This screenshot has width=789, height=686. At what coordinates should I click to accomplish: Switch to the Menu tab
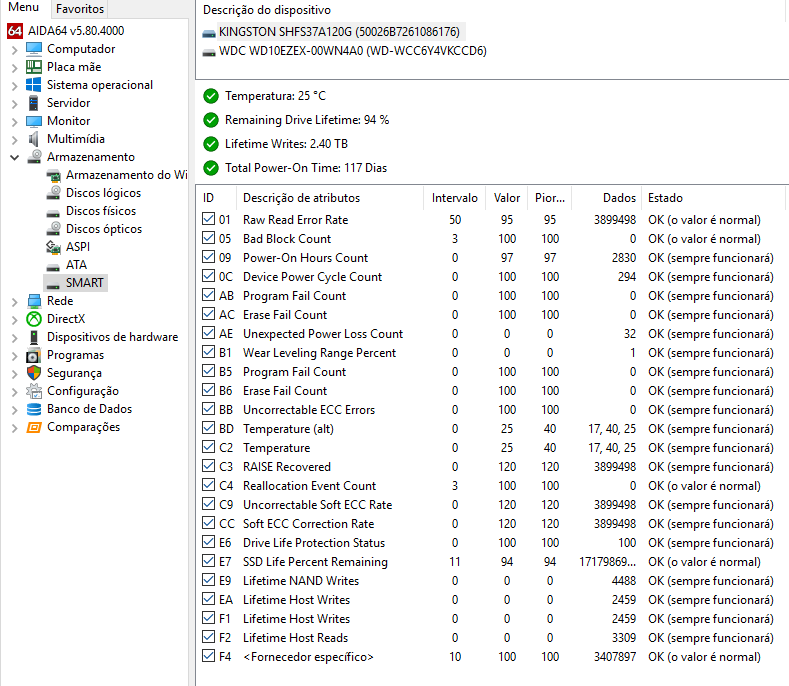click(x=24, y=8)
